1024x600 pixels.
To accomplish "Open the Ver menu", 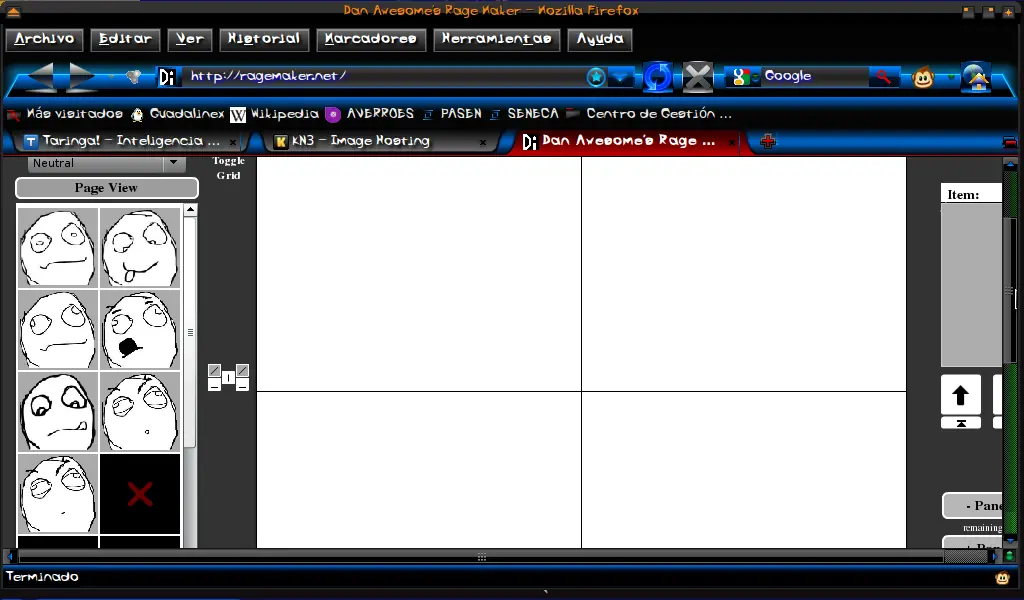I will pyautogui.click(x=189, y=39).
